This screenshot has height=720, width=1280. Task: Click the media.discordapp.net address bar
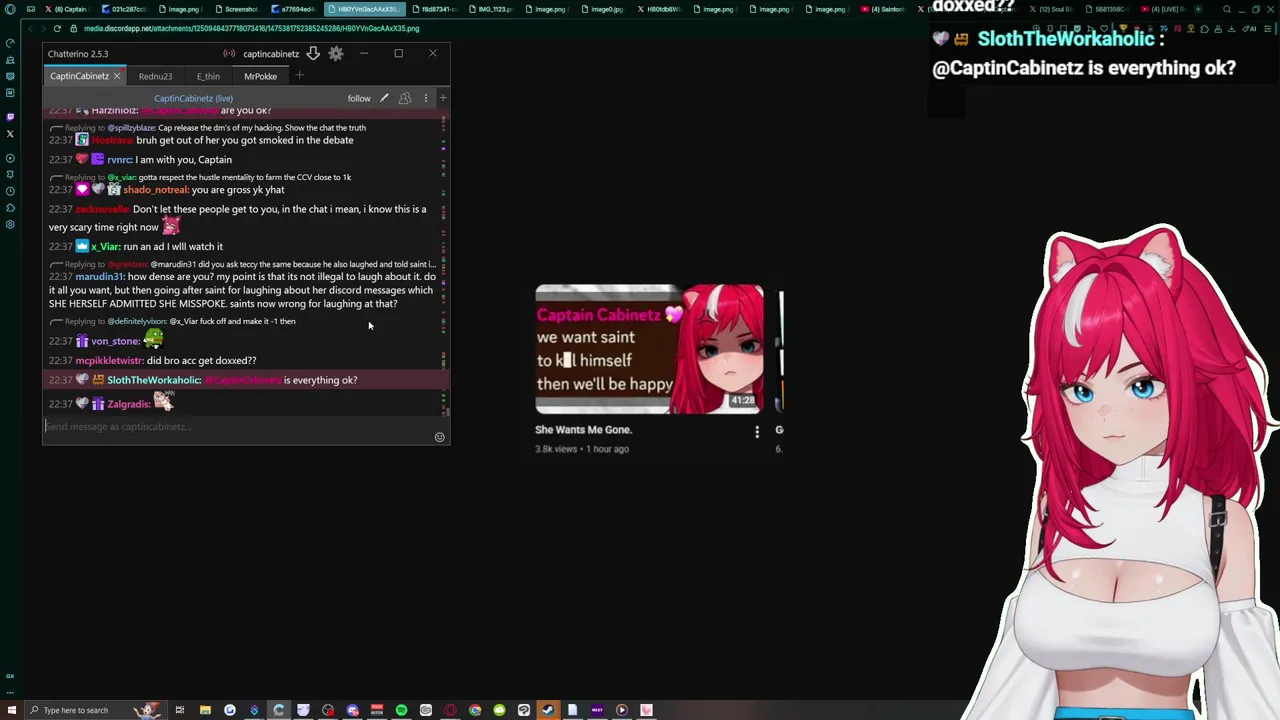250,28
